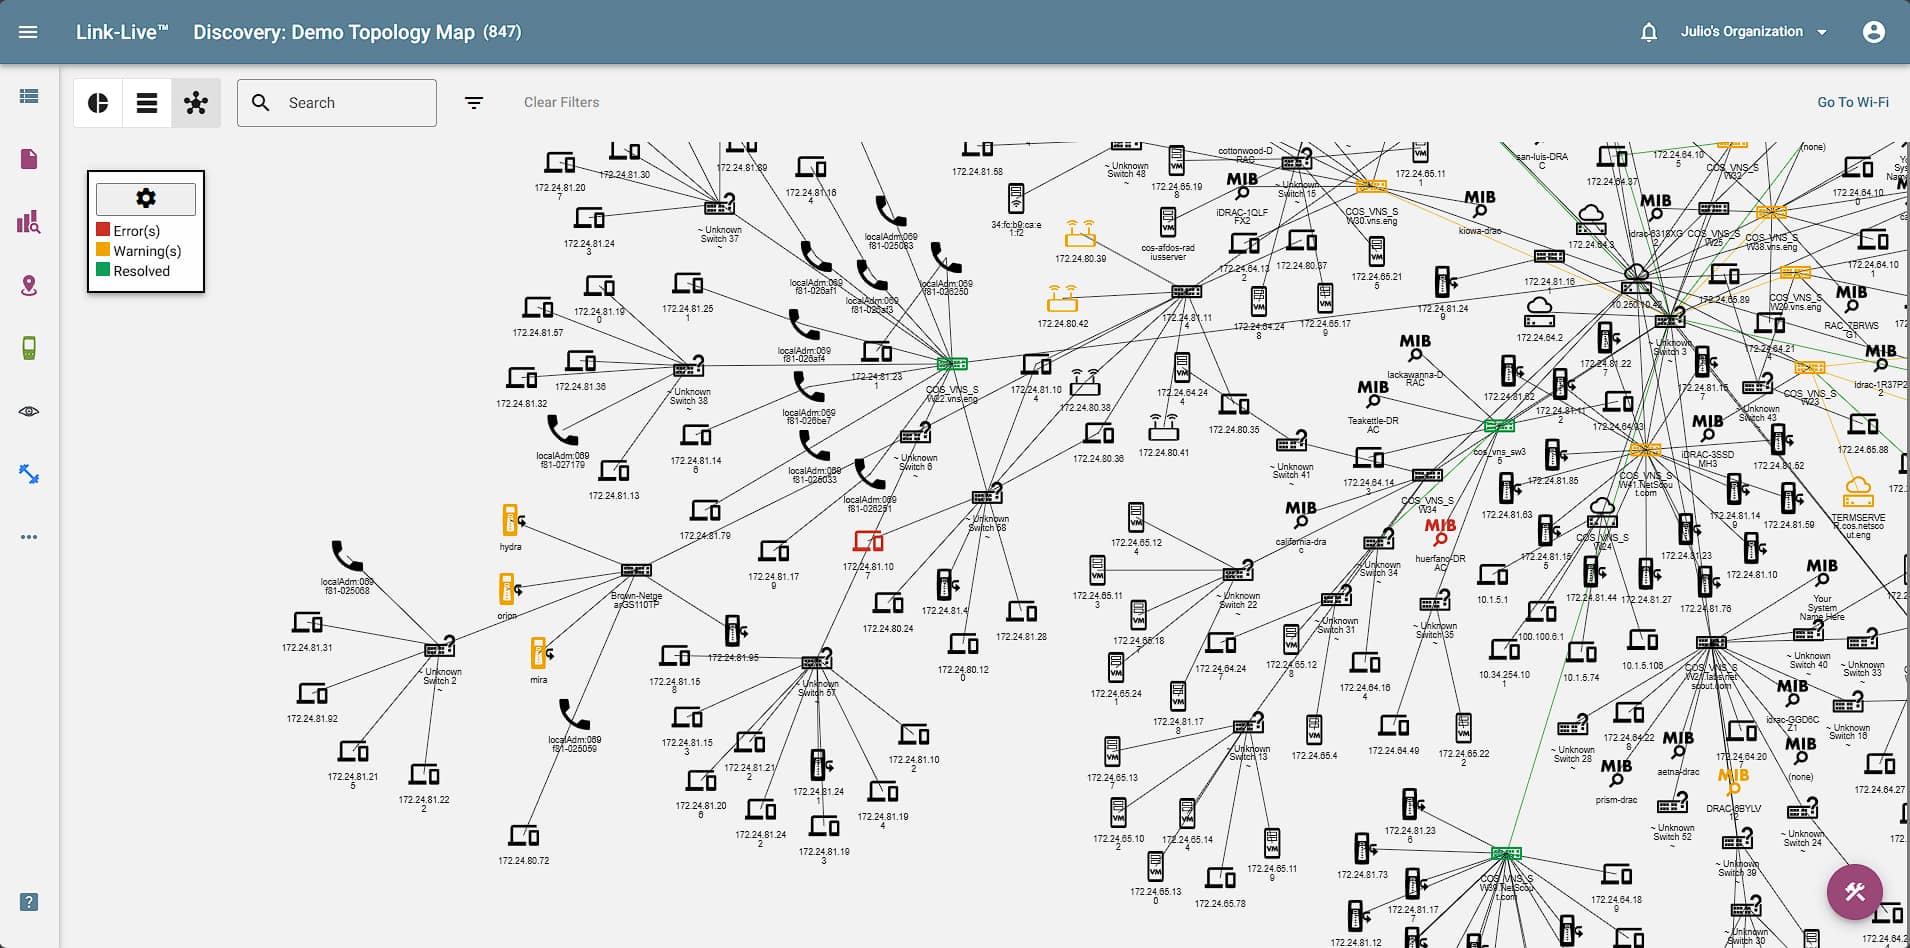The width and height of the screenshot is (1910, 948).
Task: Click the eye discovery icon in the sidebar
Action: 29,410
